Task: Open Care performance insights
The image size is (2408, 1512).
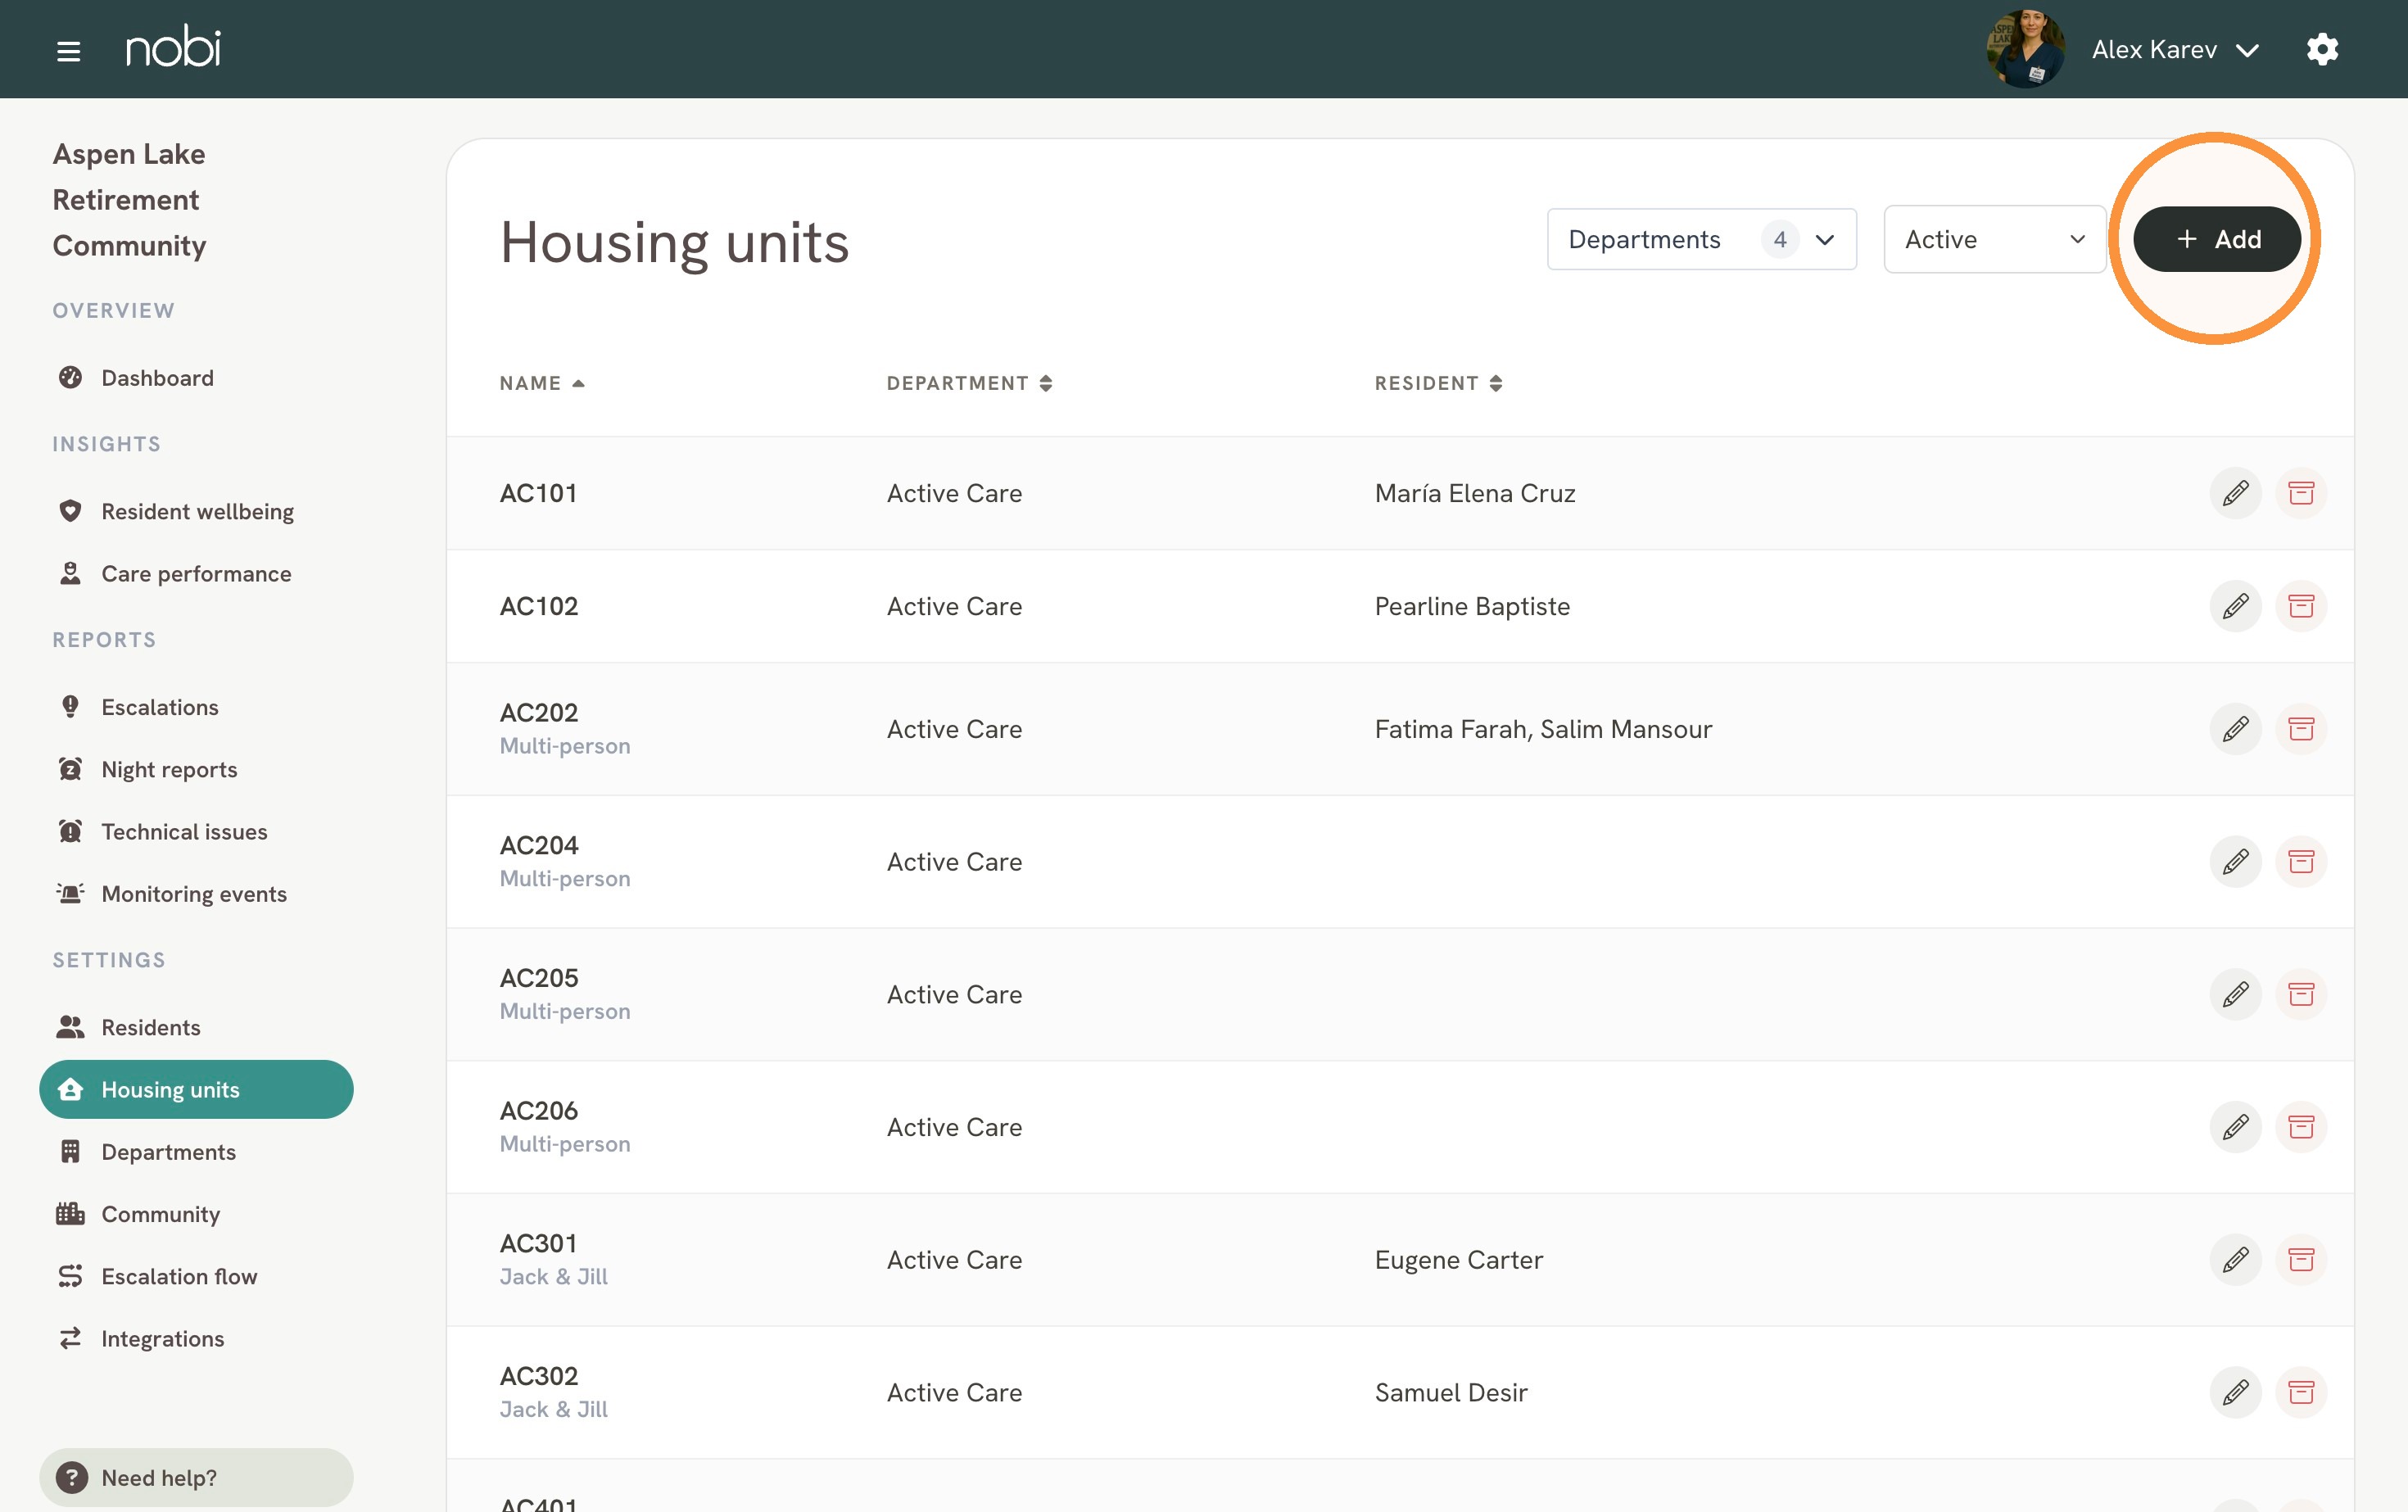Action: tap(196, 574)
